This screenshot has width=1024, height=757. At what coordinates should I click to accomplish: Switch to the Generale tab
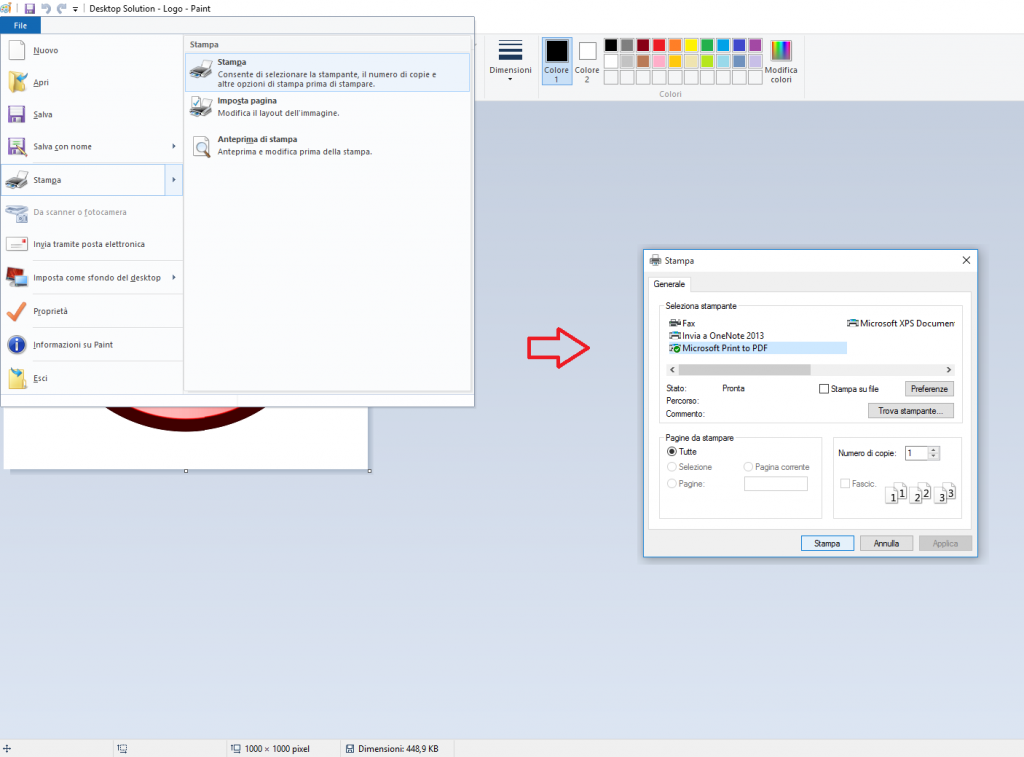(x=669, y=284)
